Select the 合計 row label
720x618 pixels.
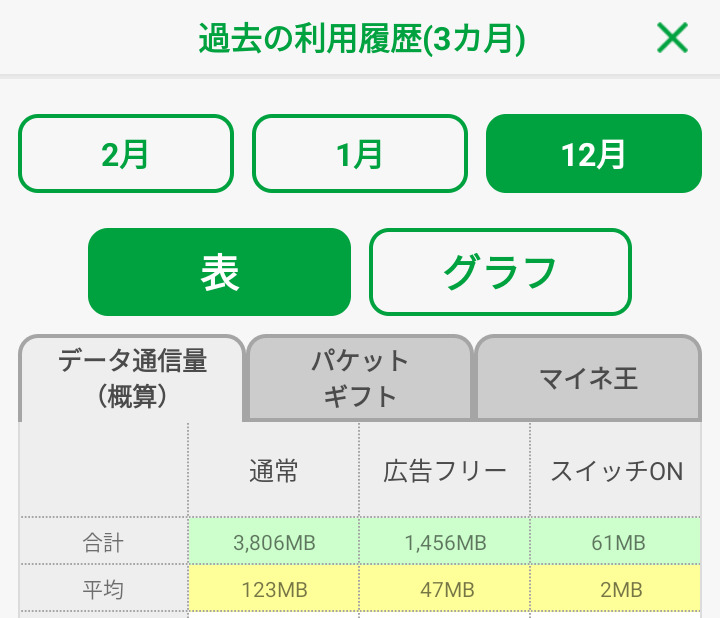(x=104, y=543)
